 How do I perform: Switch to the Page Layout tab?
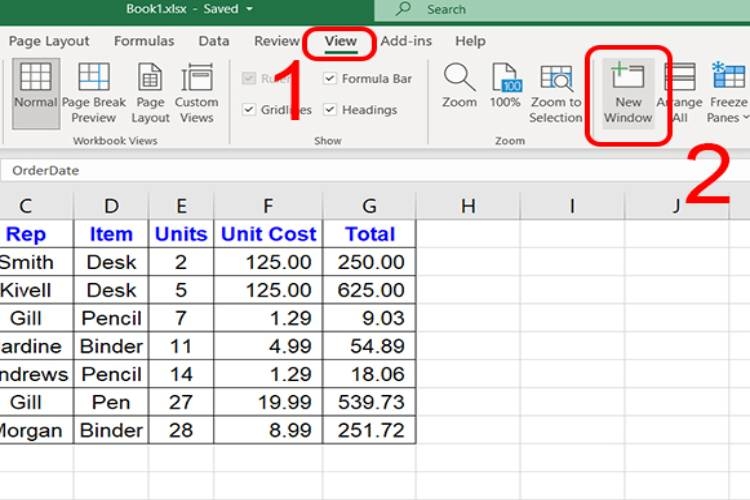coord(49,41)
